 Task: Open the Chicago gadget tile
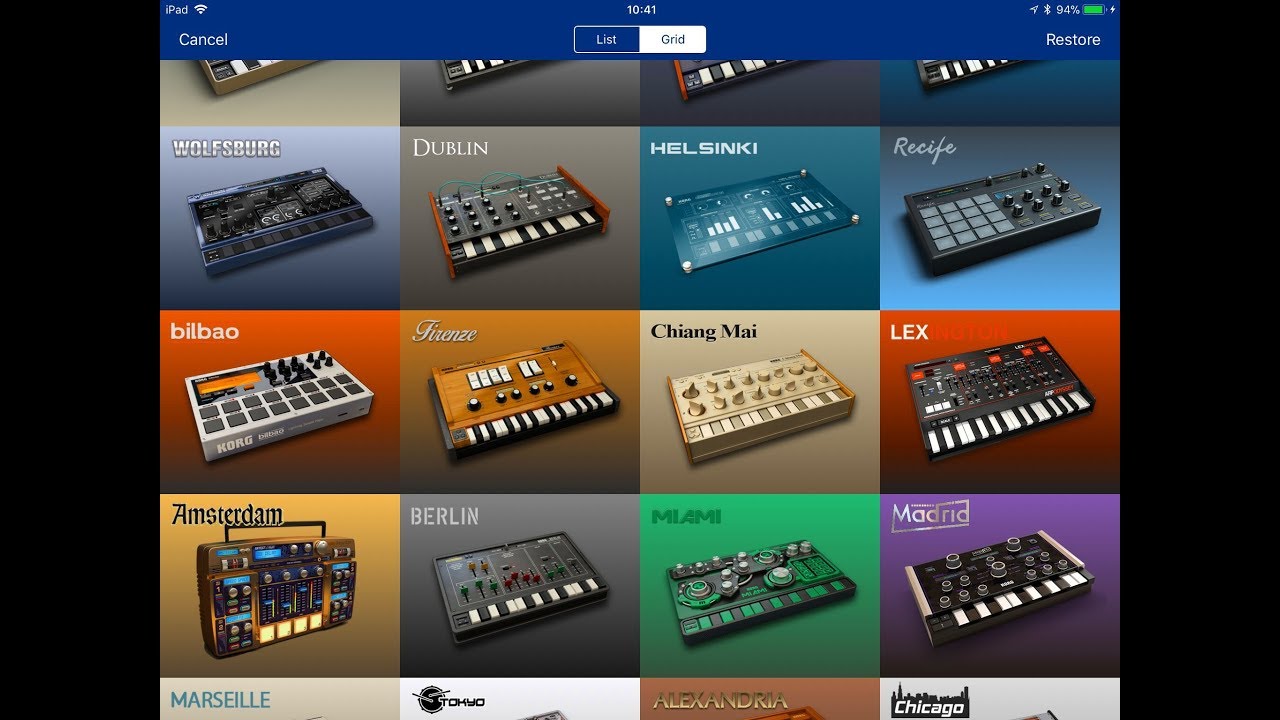(1000, 699)
